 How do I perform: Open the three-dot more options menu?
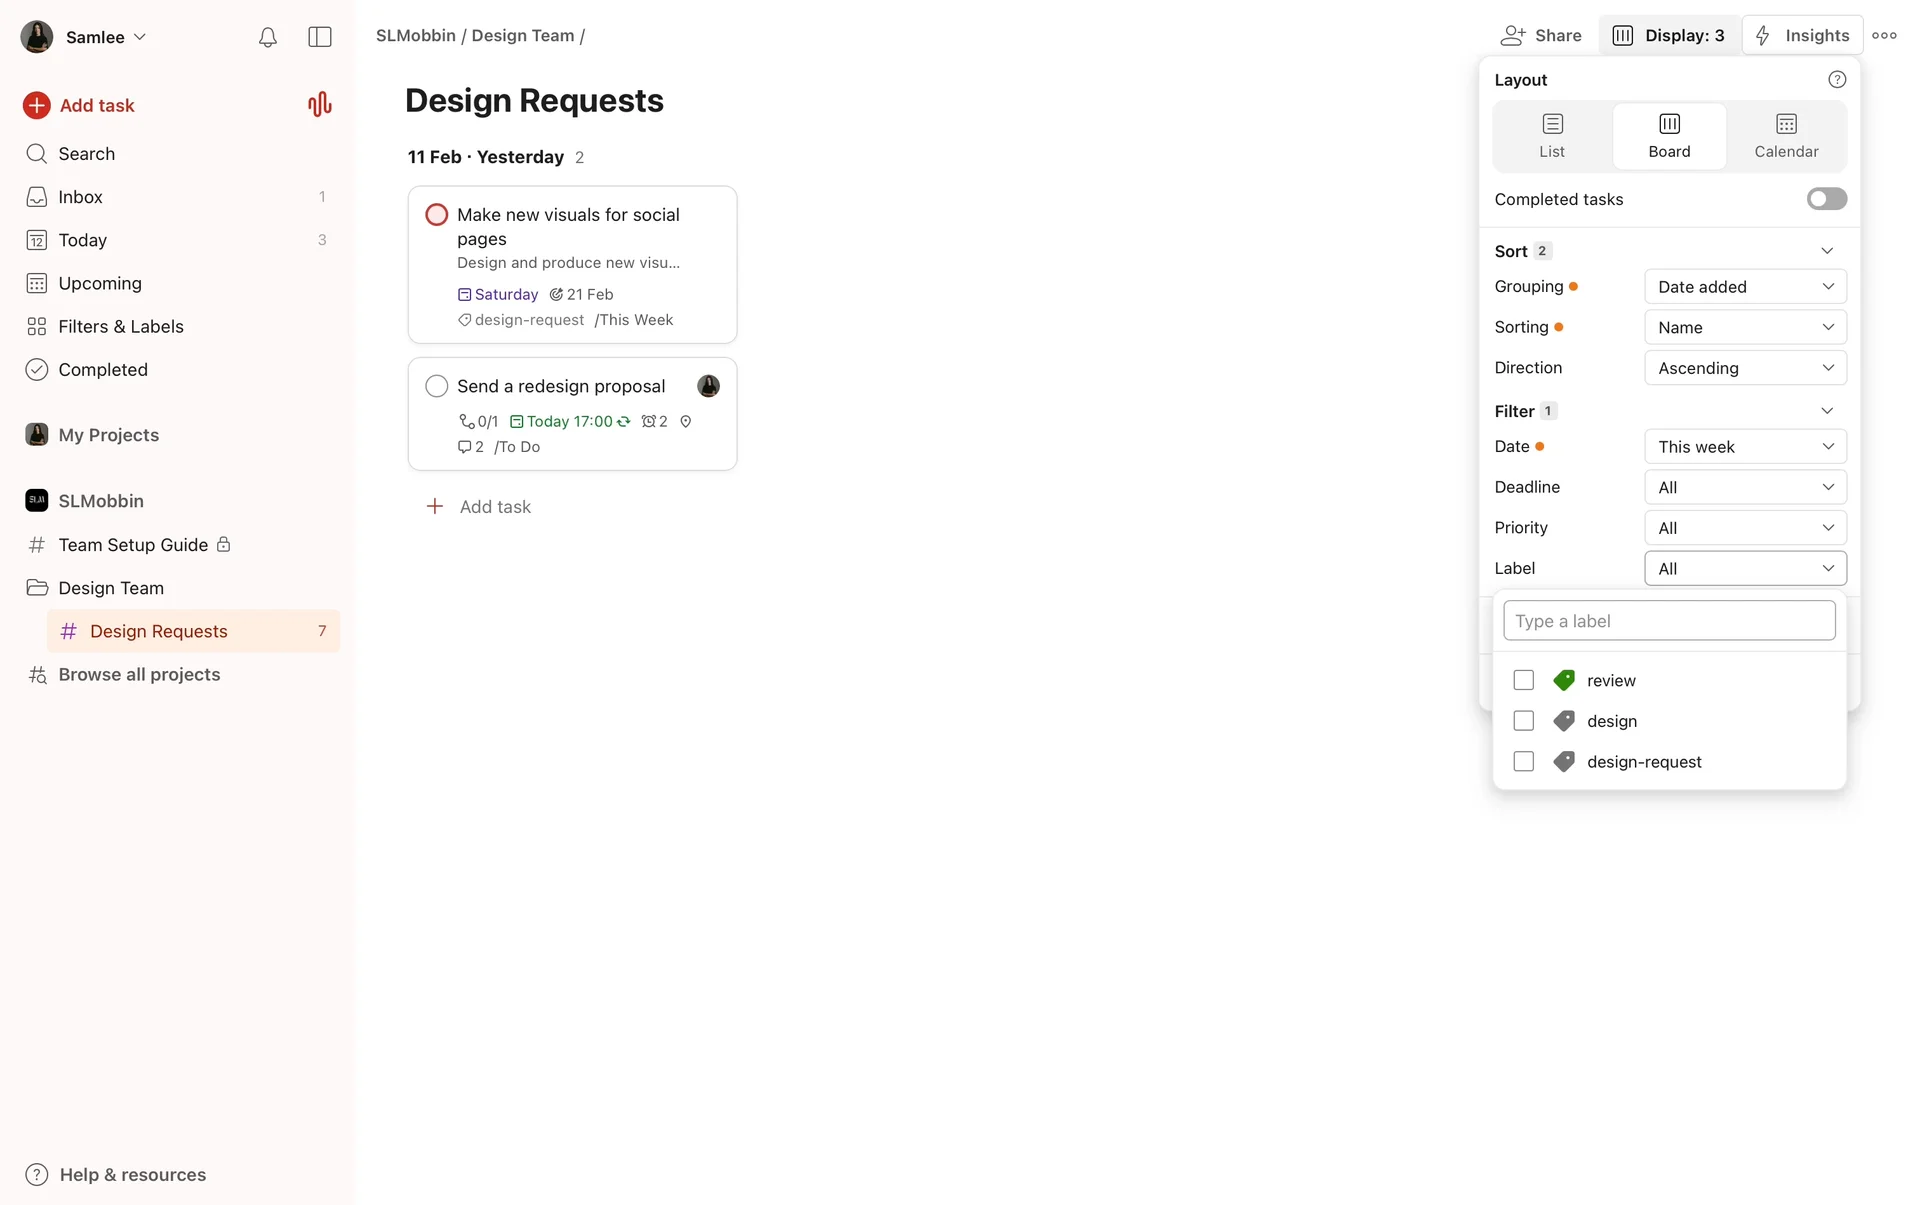coord(1884,35)
